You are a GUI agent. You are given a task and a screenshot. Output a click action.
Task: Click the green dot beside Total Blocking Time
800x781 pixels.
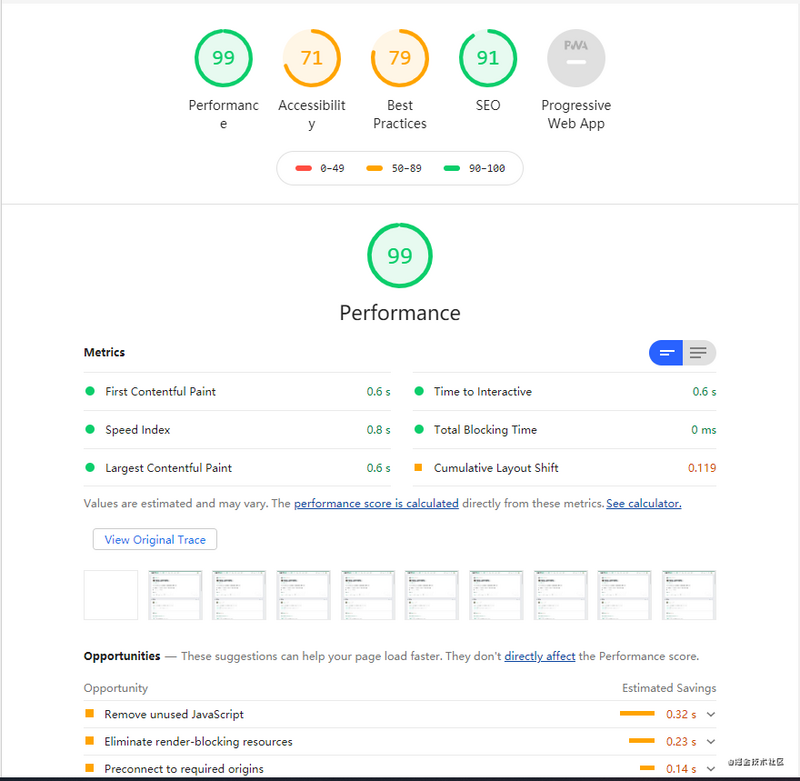click(x=419, y=429)
